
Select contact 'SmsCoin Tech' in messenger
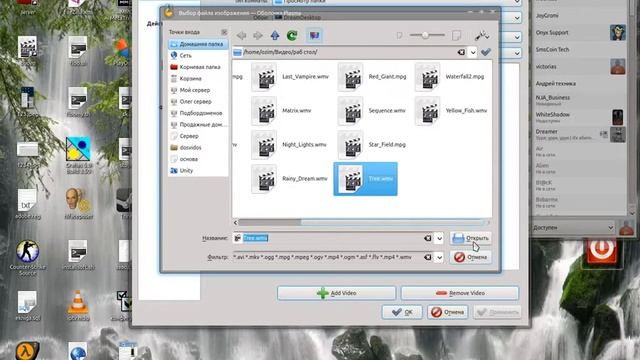pyautogui.click(x=580, y=49)
